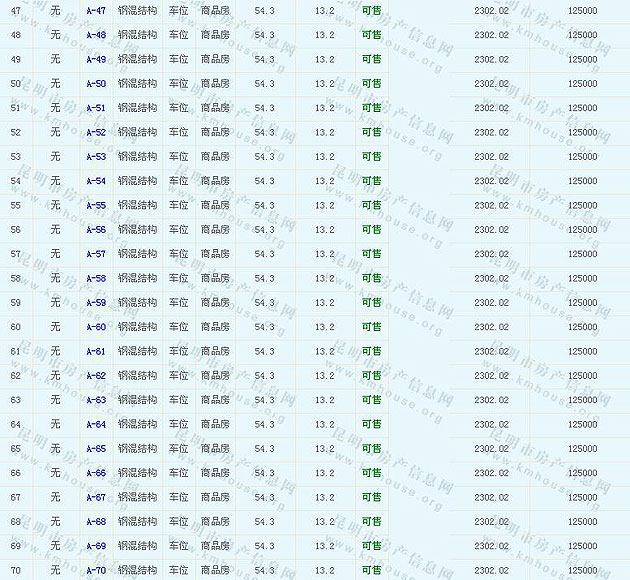Click unit link A-53
630x580 pixels.
(96, 157)
